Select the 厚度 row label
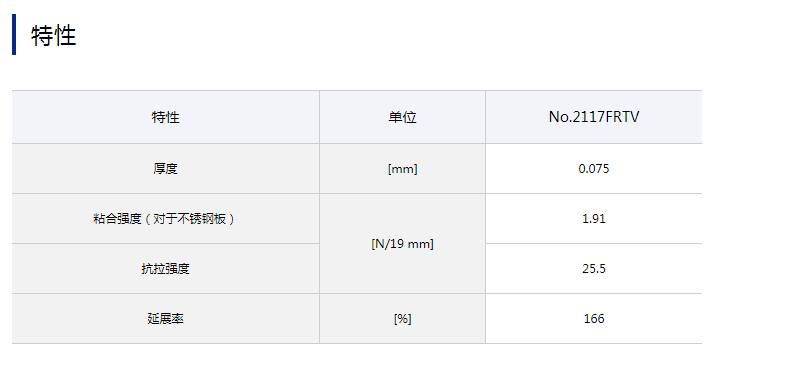 tap(166, 169)
